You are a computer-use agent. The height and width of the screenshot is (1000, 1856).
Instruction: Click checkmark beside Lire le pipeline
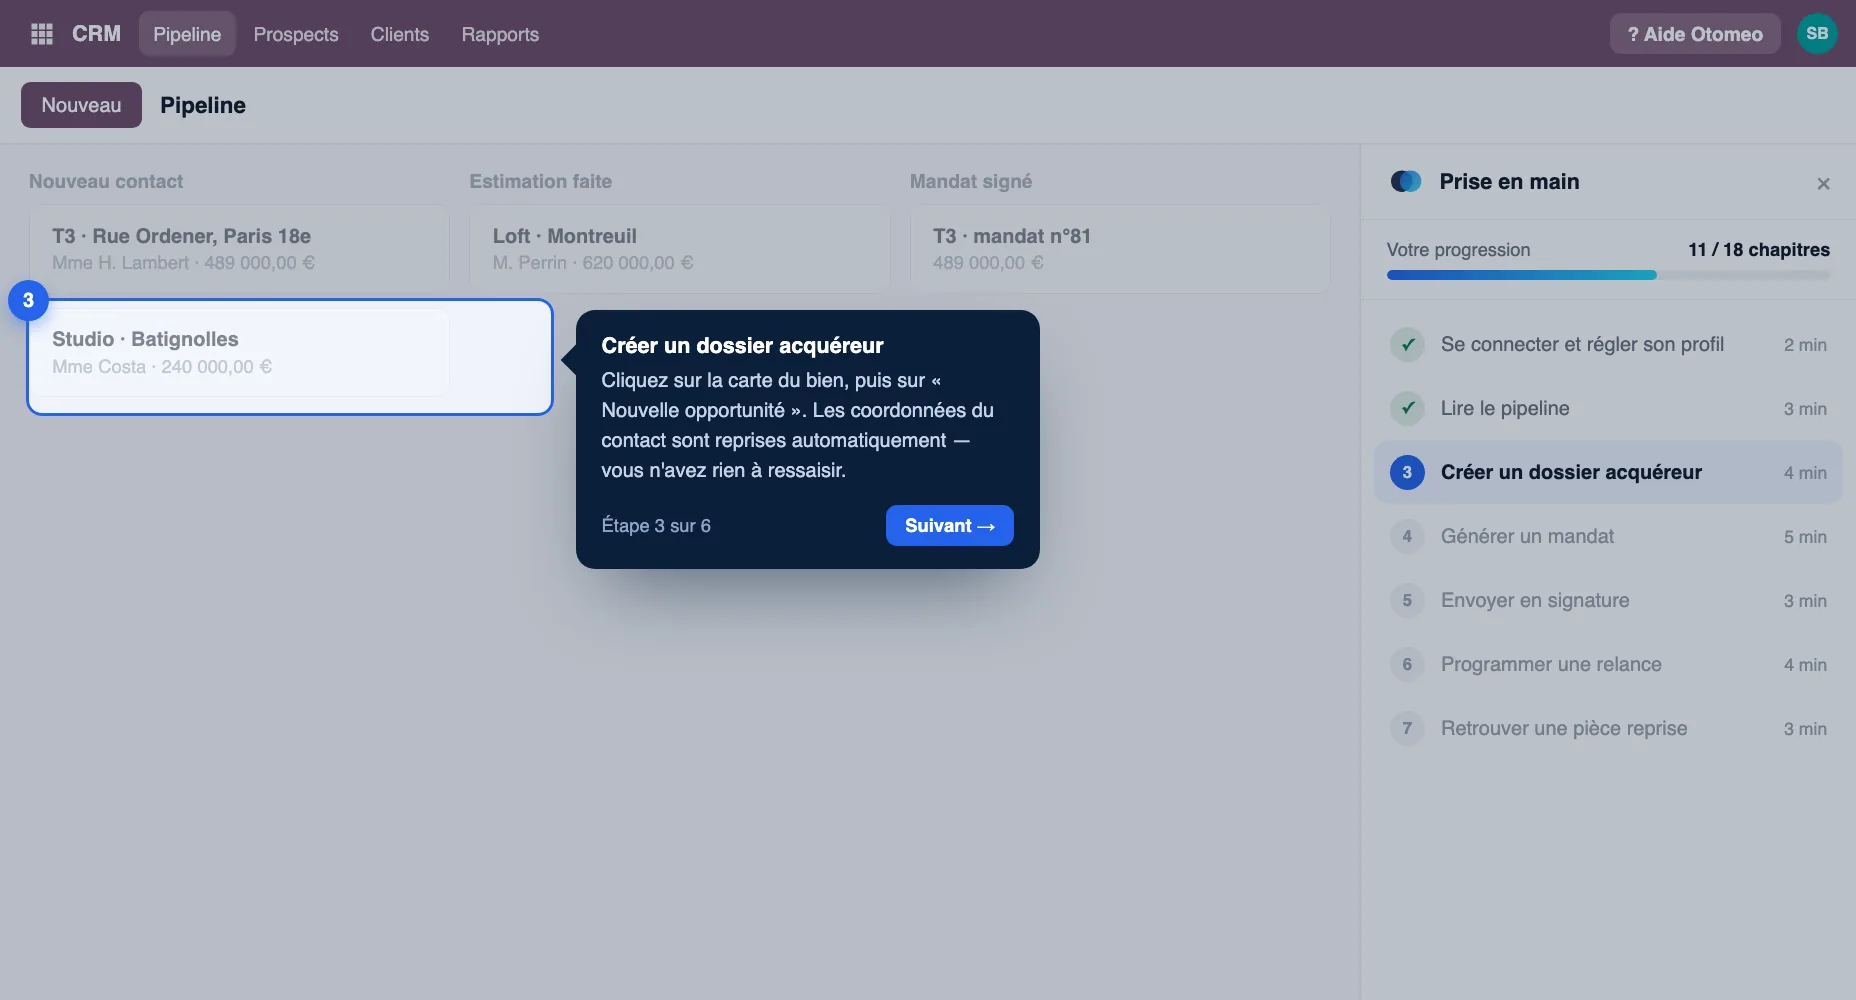click(1407, 409)
